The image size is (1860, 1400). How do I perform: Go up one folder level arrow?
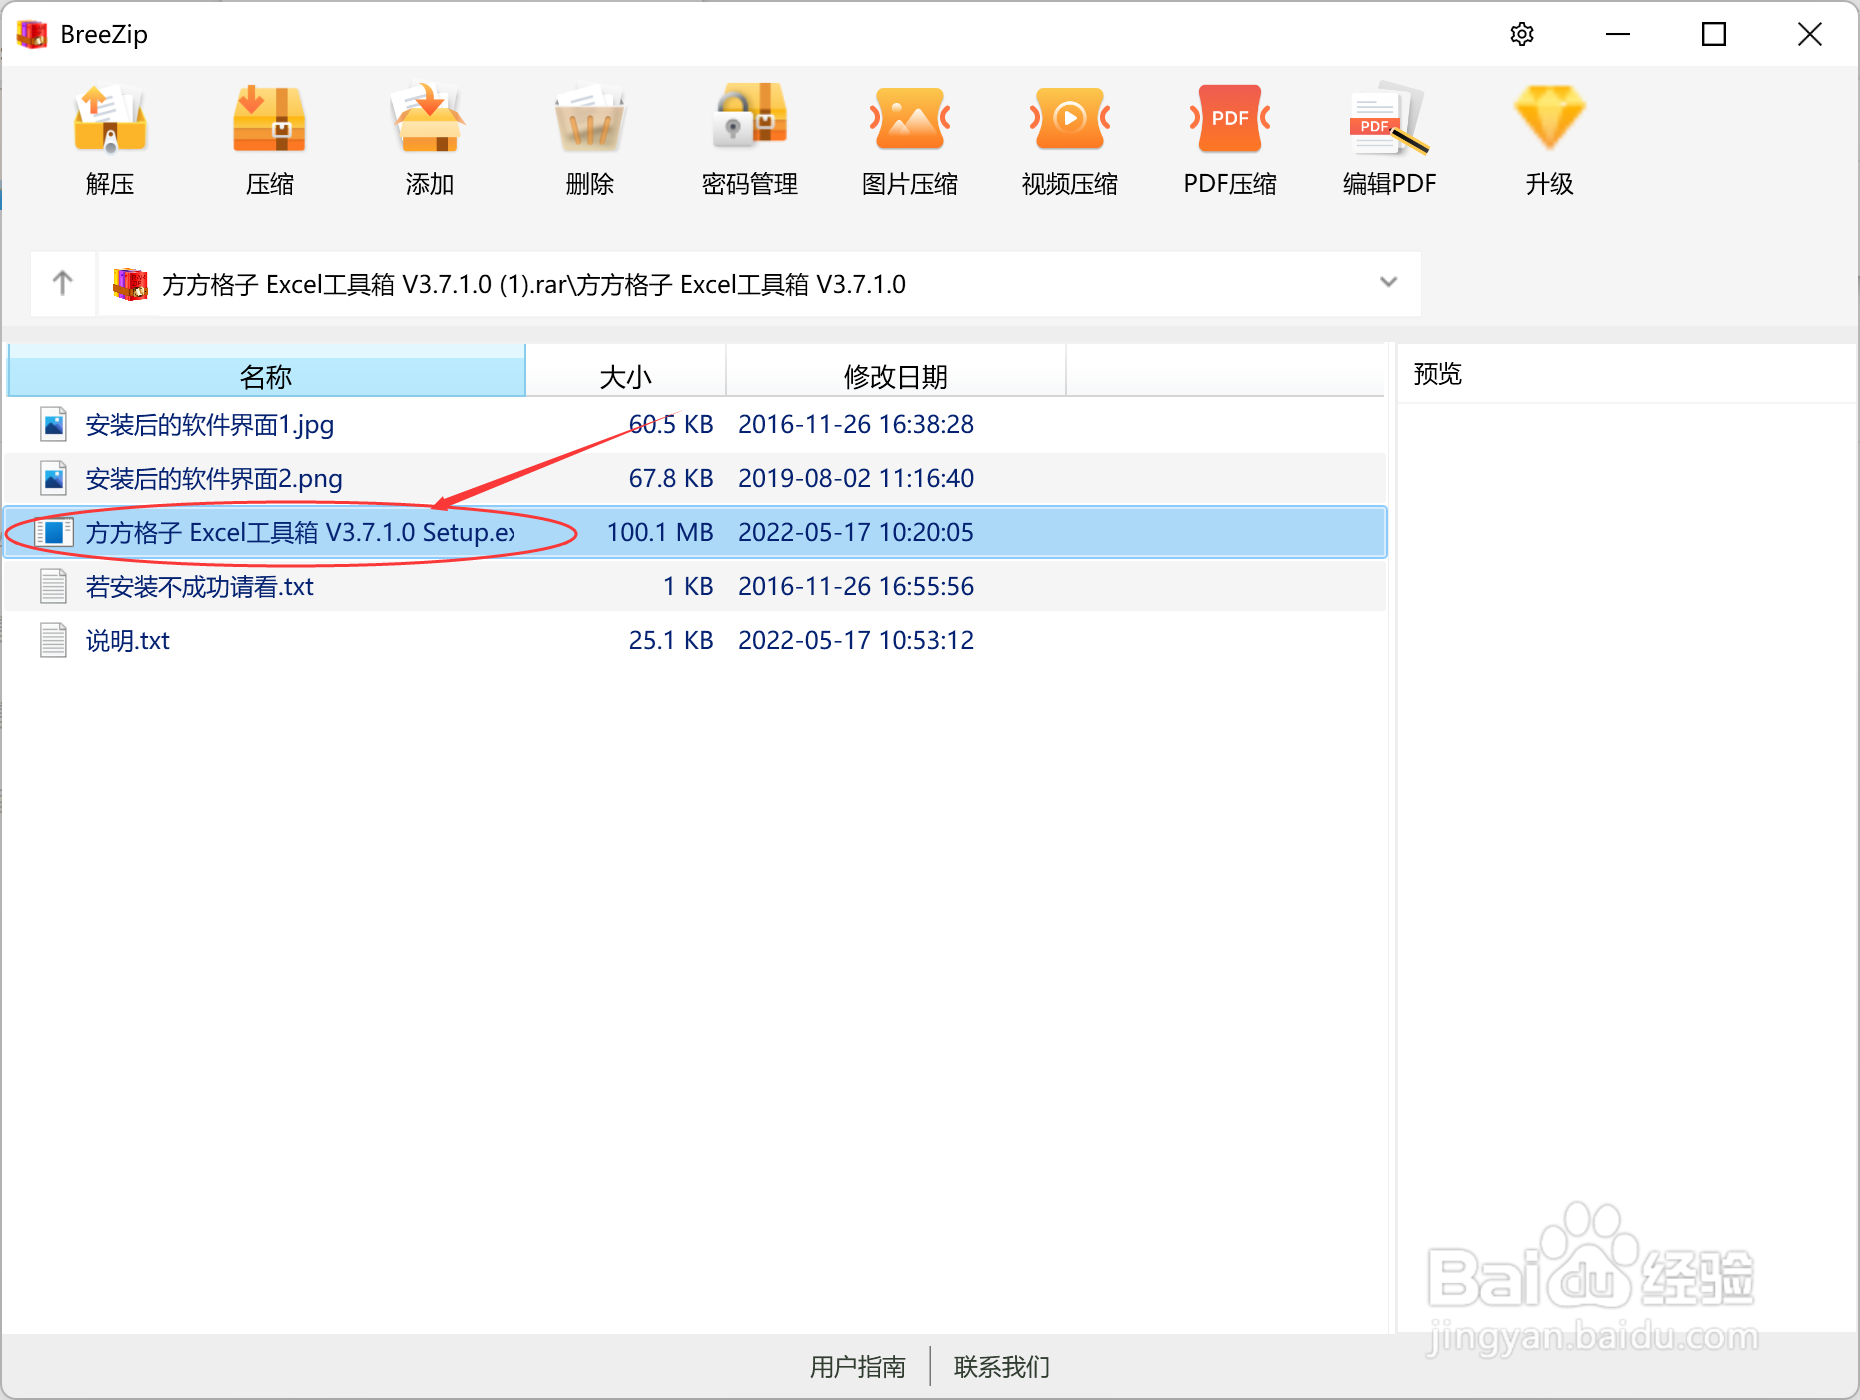(63, 284)
